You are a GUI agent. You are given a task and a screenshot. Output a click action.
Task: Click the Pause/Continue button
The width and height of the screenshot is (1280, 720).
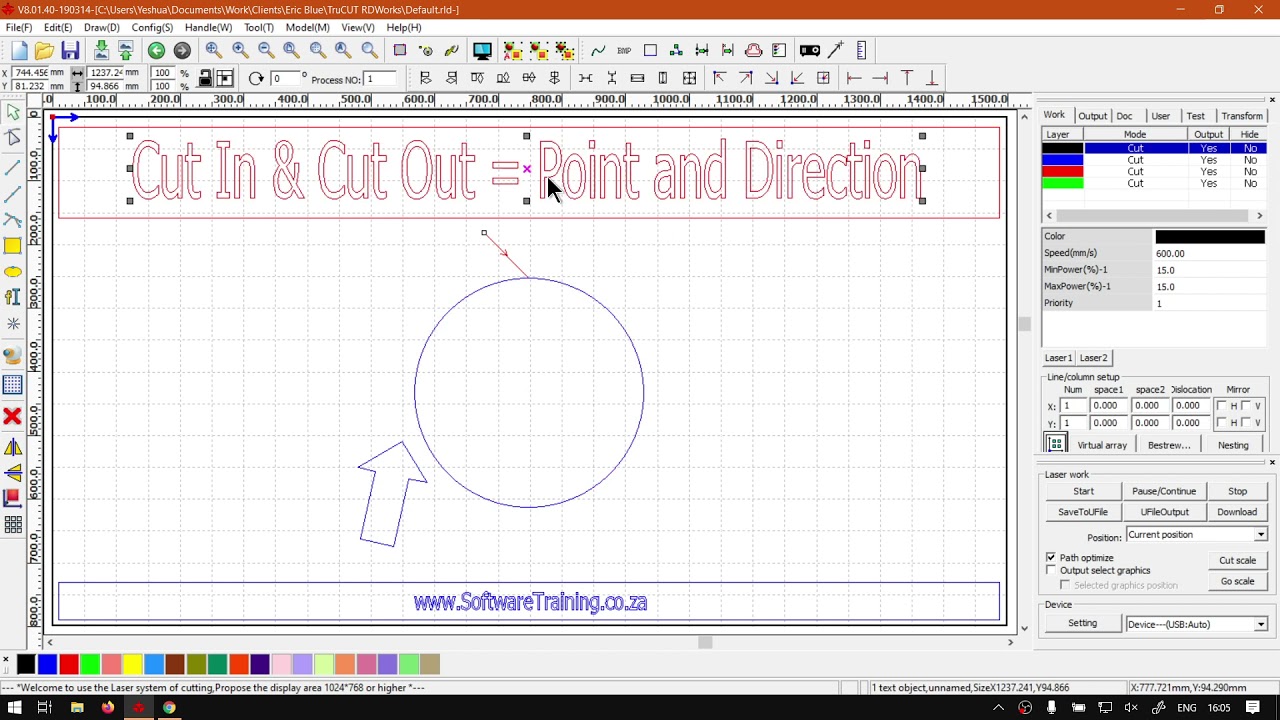tap(1164, 491)
